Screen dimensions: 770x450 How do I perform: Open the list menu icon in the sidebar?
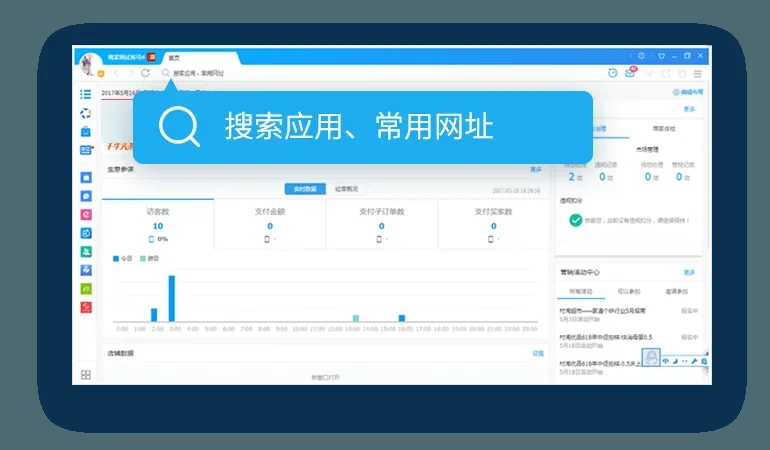pos(86,94)
